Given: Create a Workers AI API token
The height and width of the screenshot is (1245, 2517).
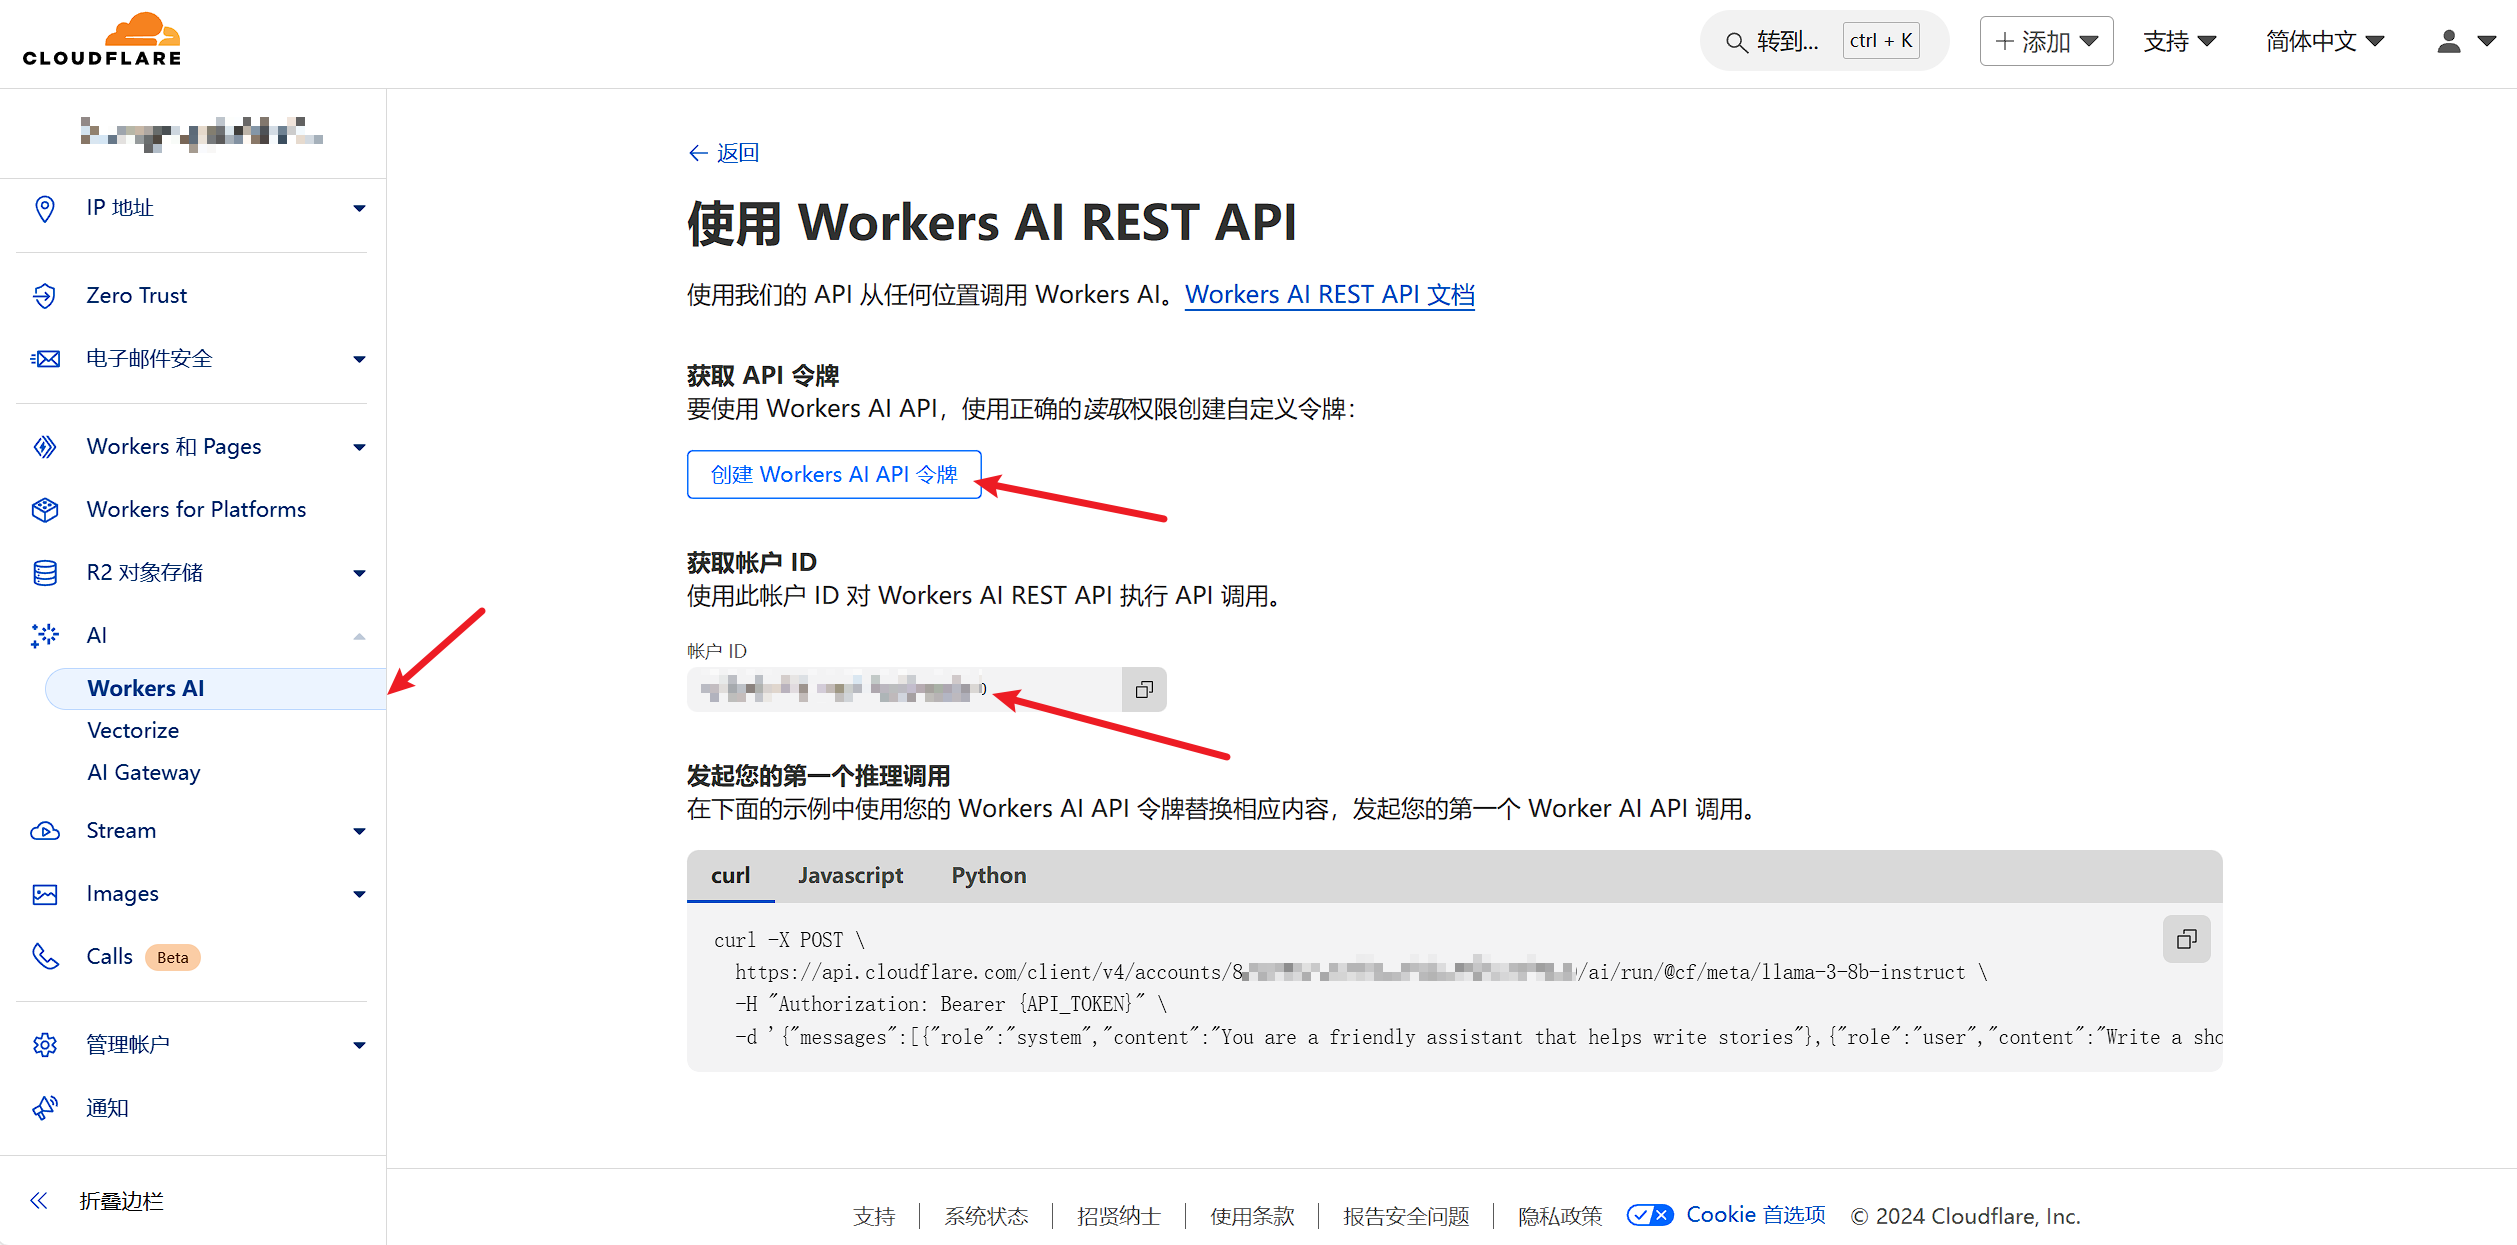Looking at the screenshot, I should tap(833, 475).
